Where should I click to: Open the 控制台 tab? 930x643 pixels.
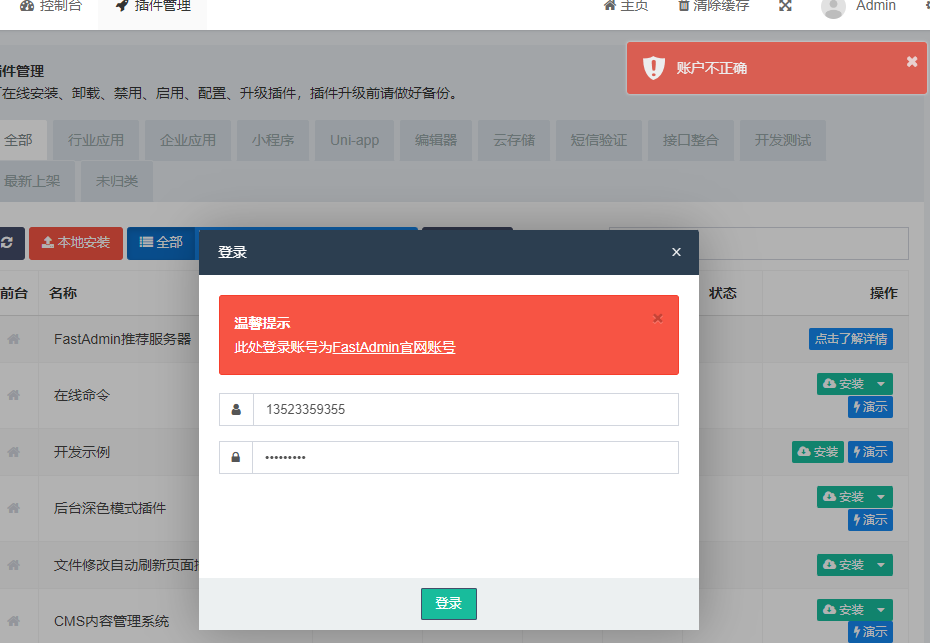pyautogui.click(x=50, y=7)
